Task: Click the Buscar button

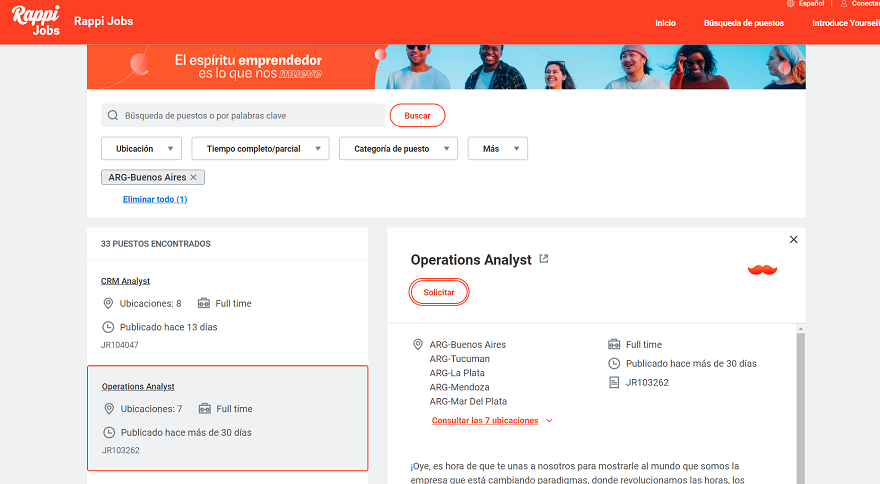Action: (418, 115)
